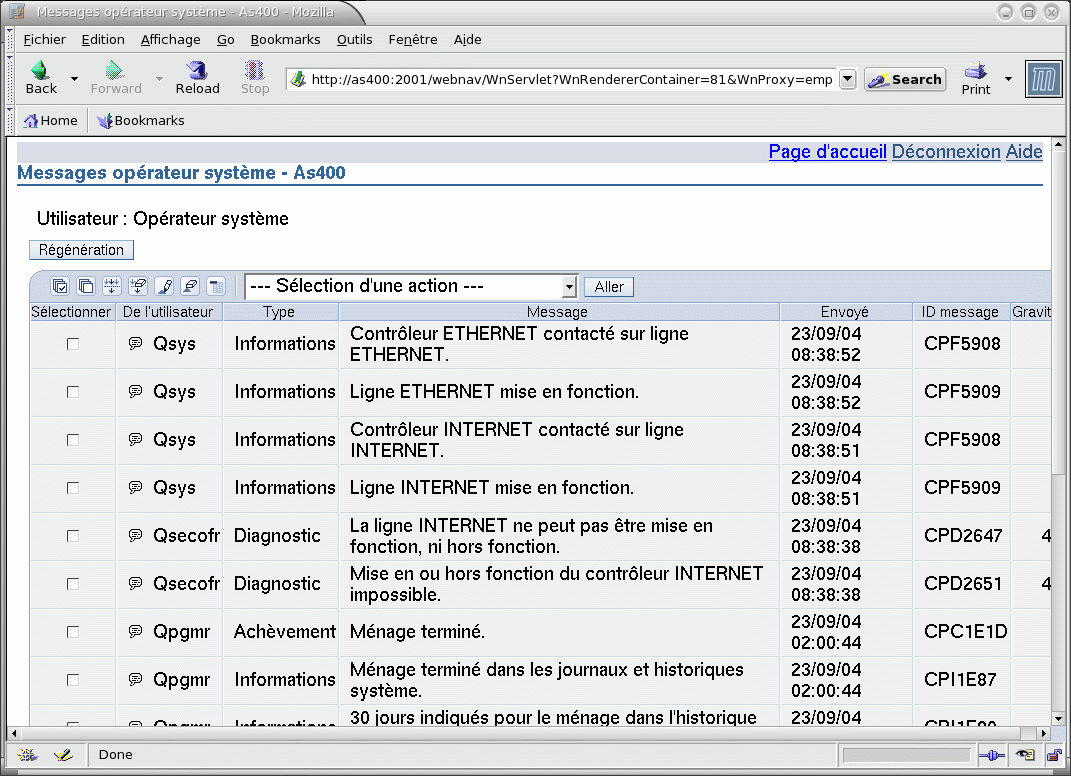Click the message bubble icon in the CPD2647 row
The height and width of the screenshot is (776, 1071).
pos(135,536)
